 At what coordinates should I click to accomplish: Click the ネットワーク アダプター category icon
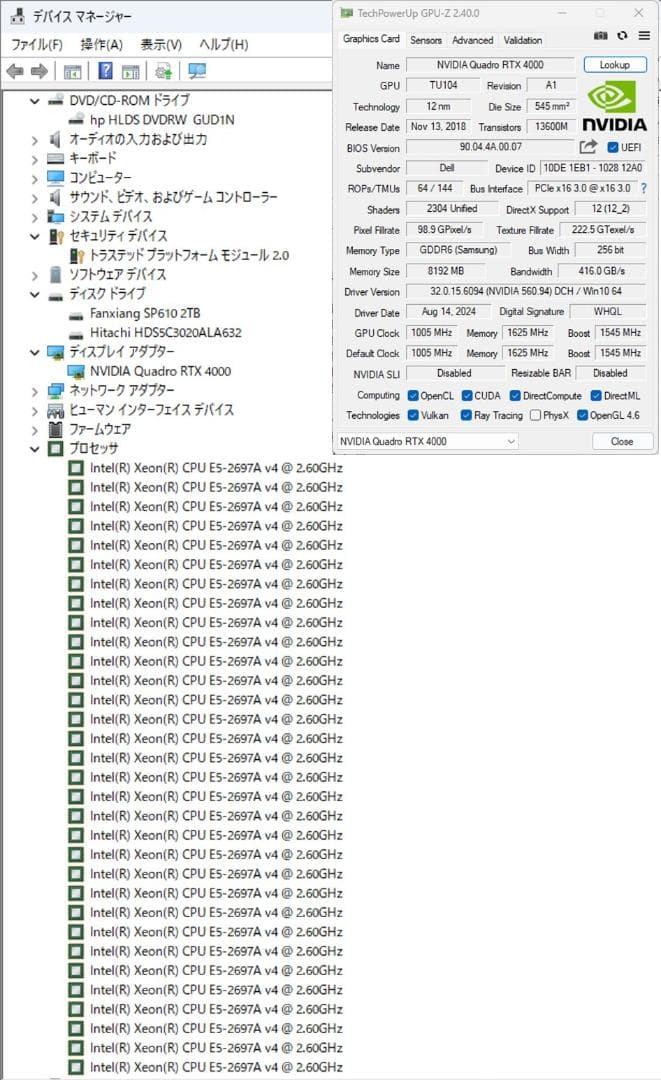coord(56,391)
